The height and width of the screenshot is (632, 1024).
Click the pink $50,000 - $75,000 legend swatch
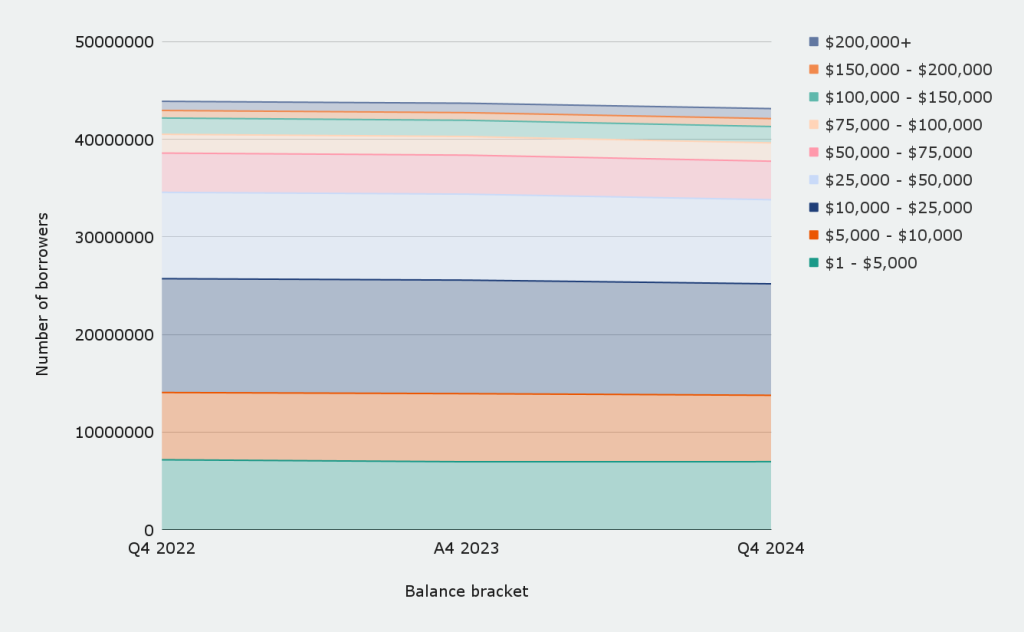814,153
